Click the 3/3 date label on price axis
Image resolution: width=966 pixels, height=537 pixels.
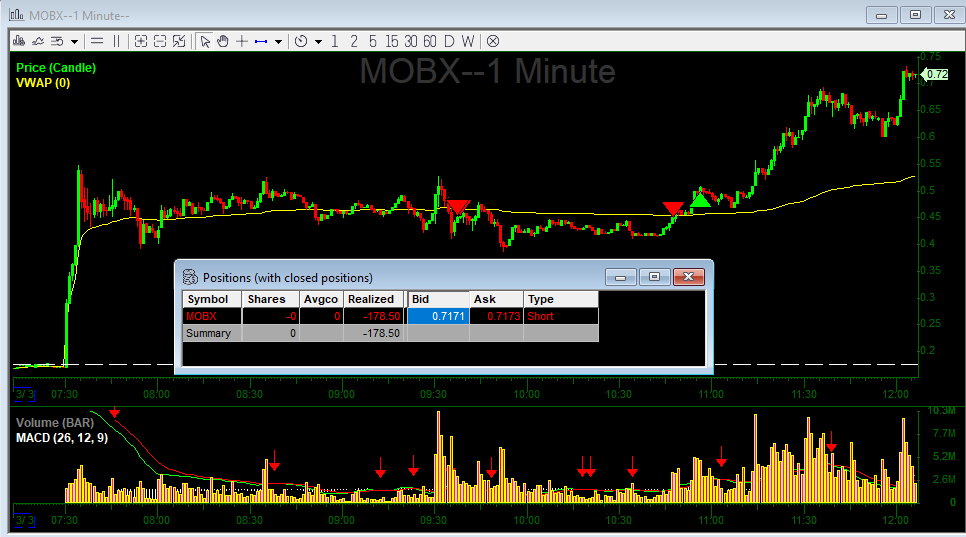coord(25,394)
